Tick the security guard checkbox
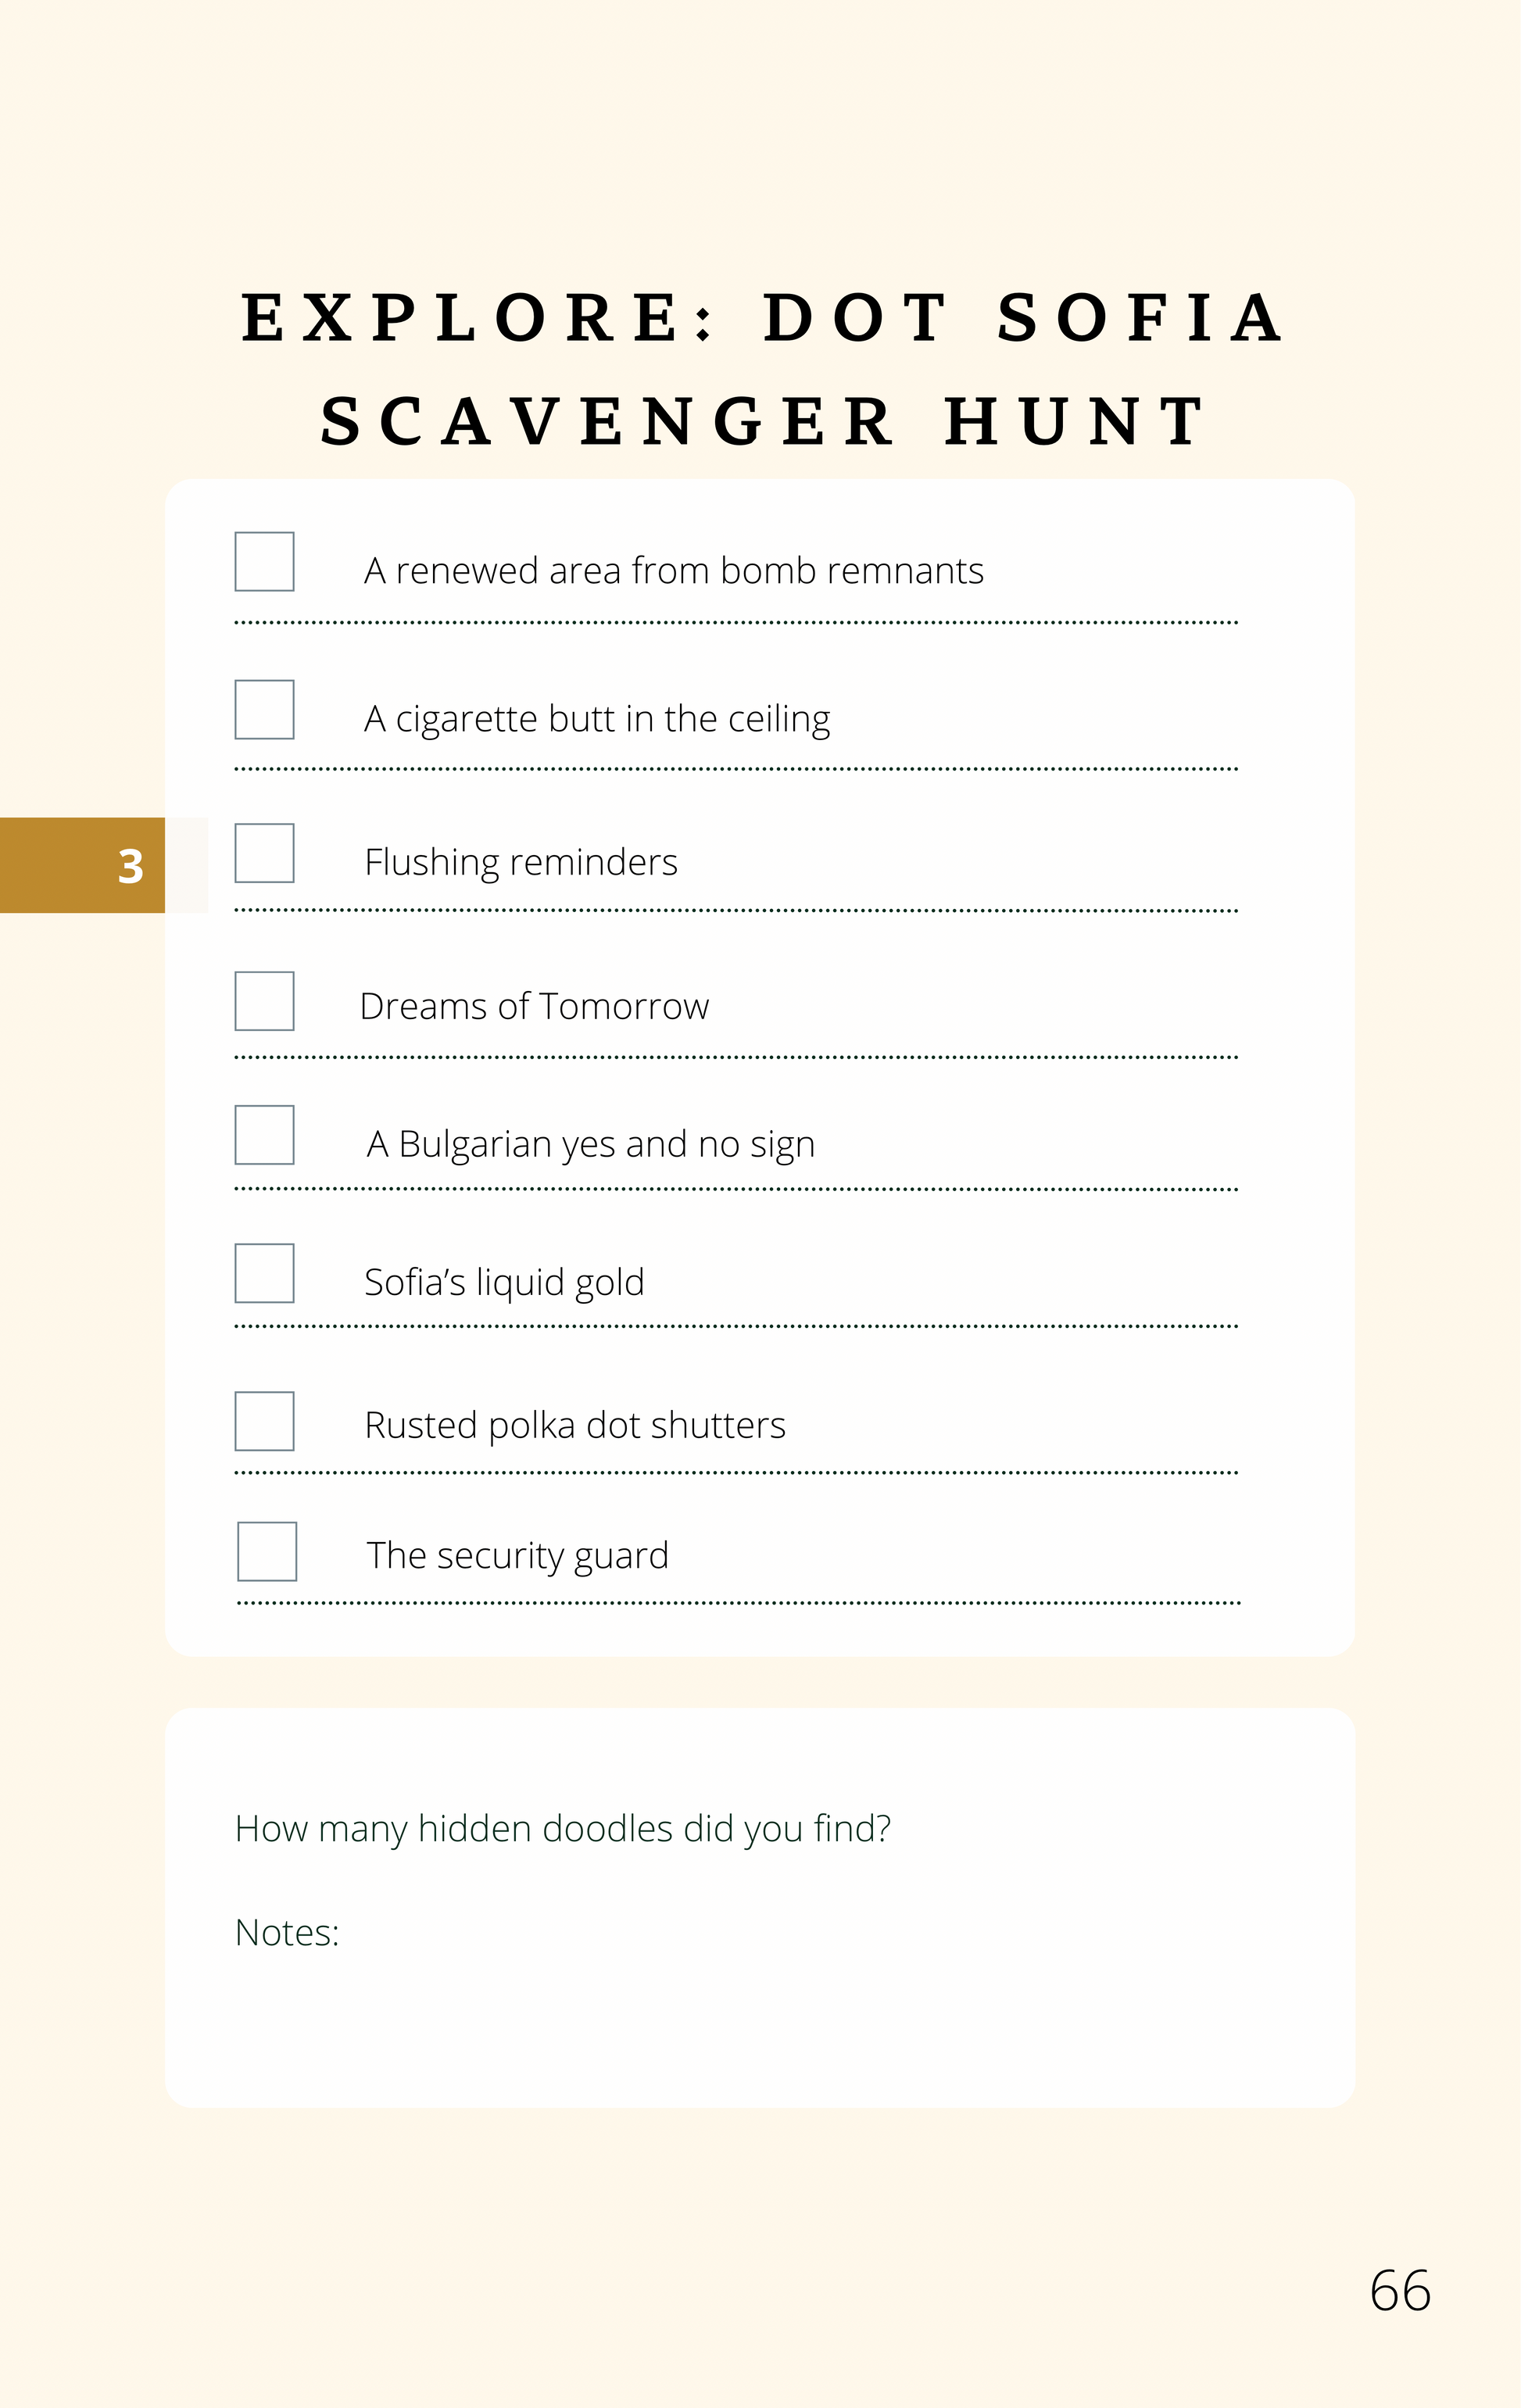Viewport: 1521px width, 2408px height. point(267,1551)
